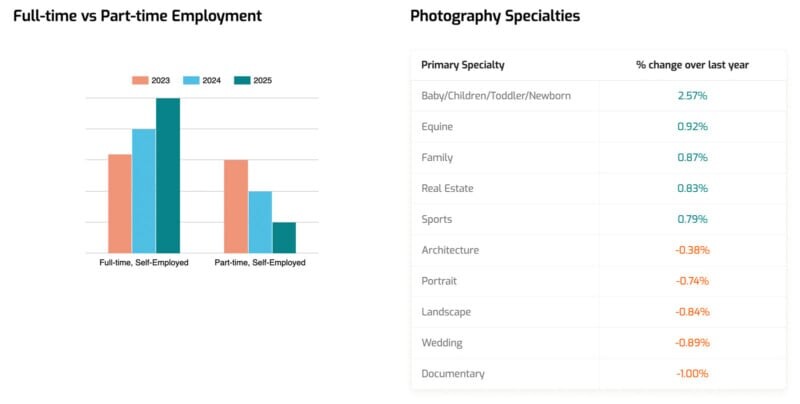Click the Wedding -0.89% value
Image resolution: width=800 pixels, height=404 pixels.
[692, 342]
